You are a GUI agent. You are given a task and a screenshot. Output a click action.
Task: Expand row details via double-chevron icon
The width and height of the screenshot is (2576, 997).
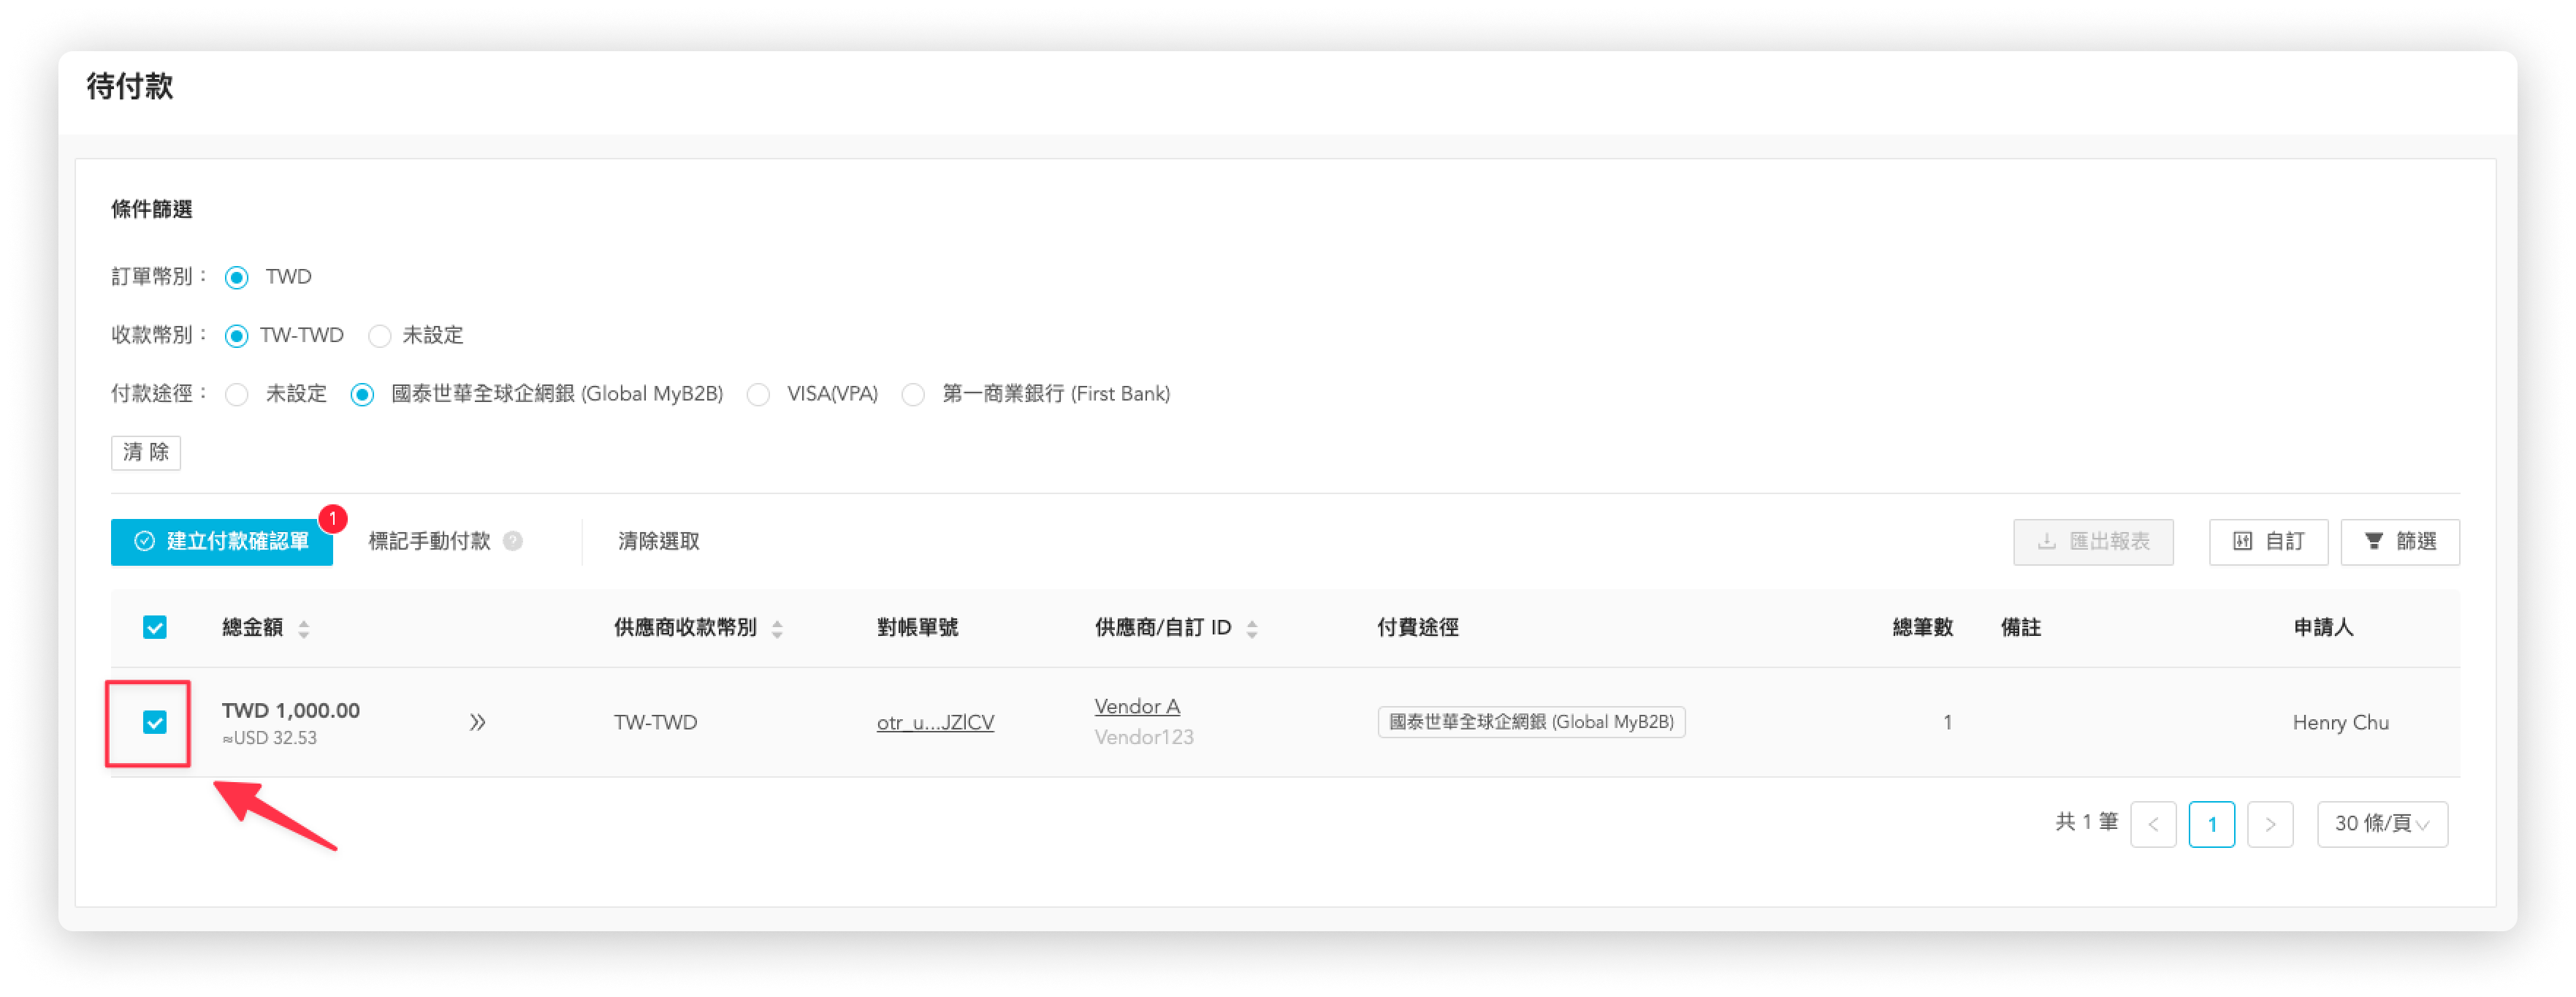tap(478, 722)
